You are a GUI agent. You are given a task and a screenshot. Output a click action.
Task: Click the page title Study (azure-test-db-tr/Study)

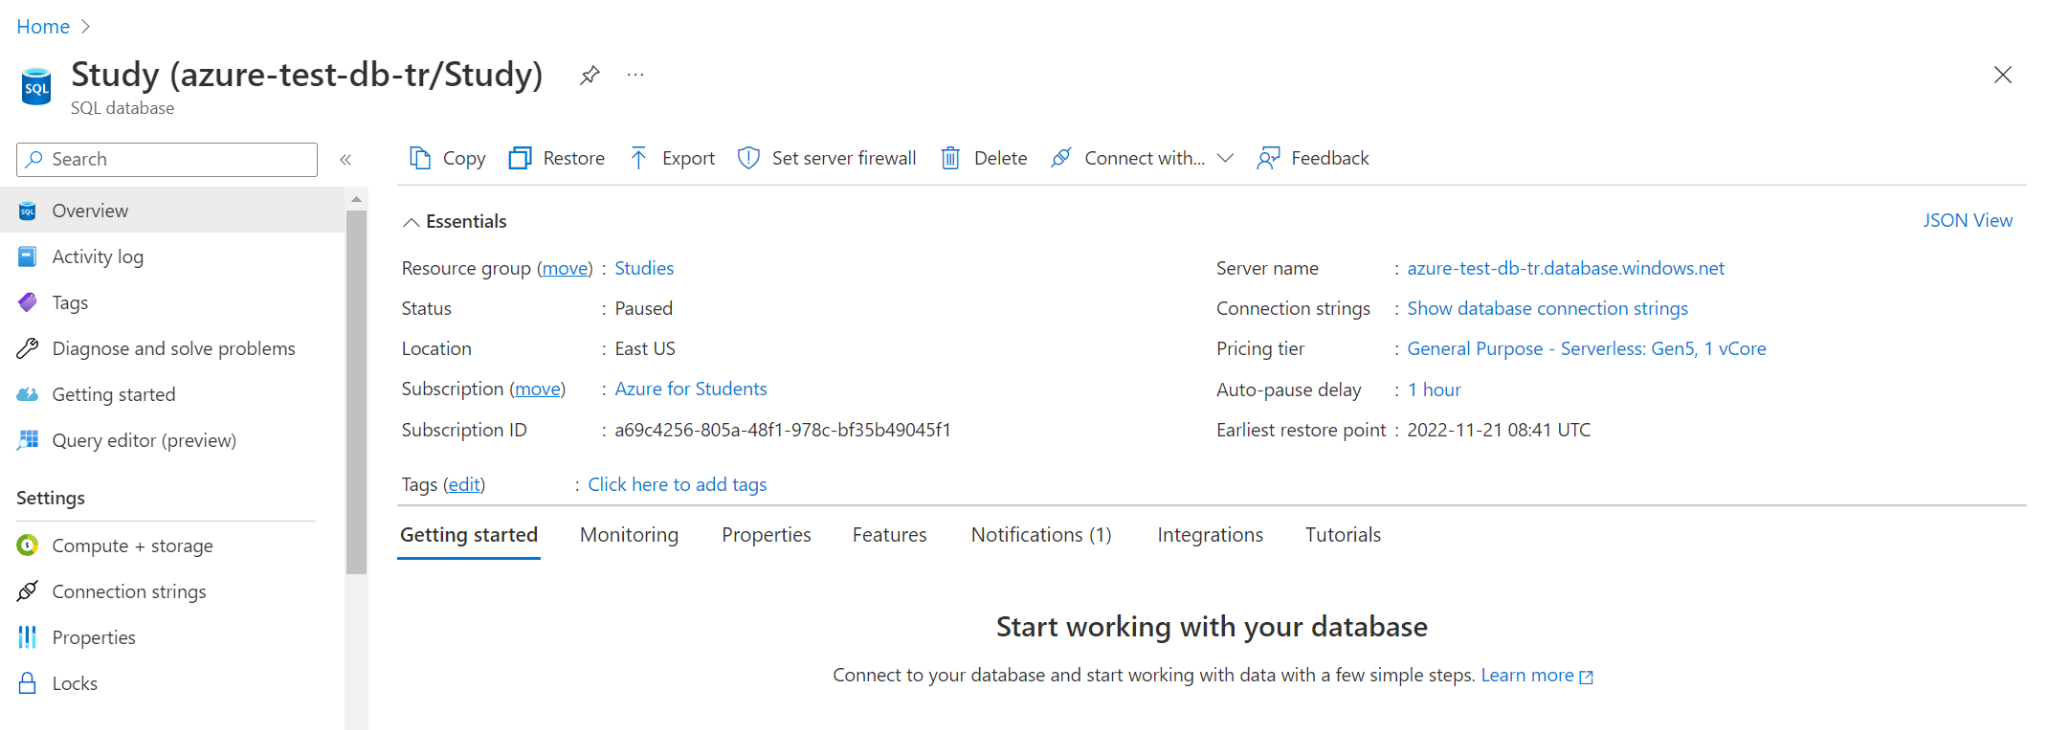click(307, 75)
